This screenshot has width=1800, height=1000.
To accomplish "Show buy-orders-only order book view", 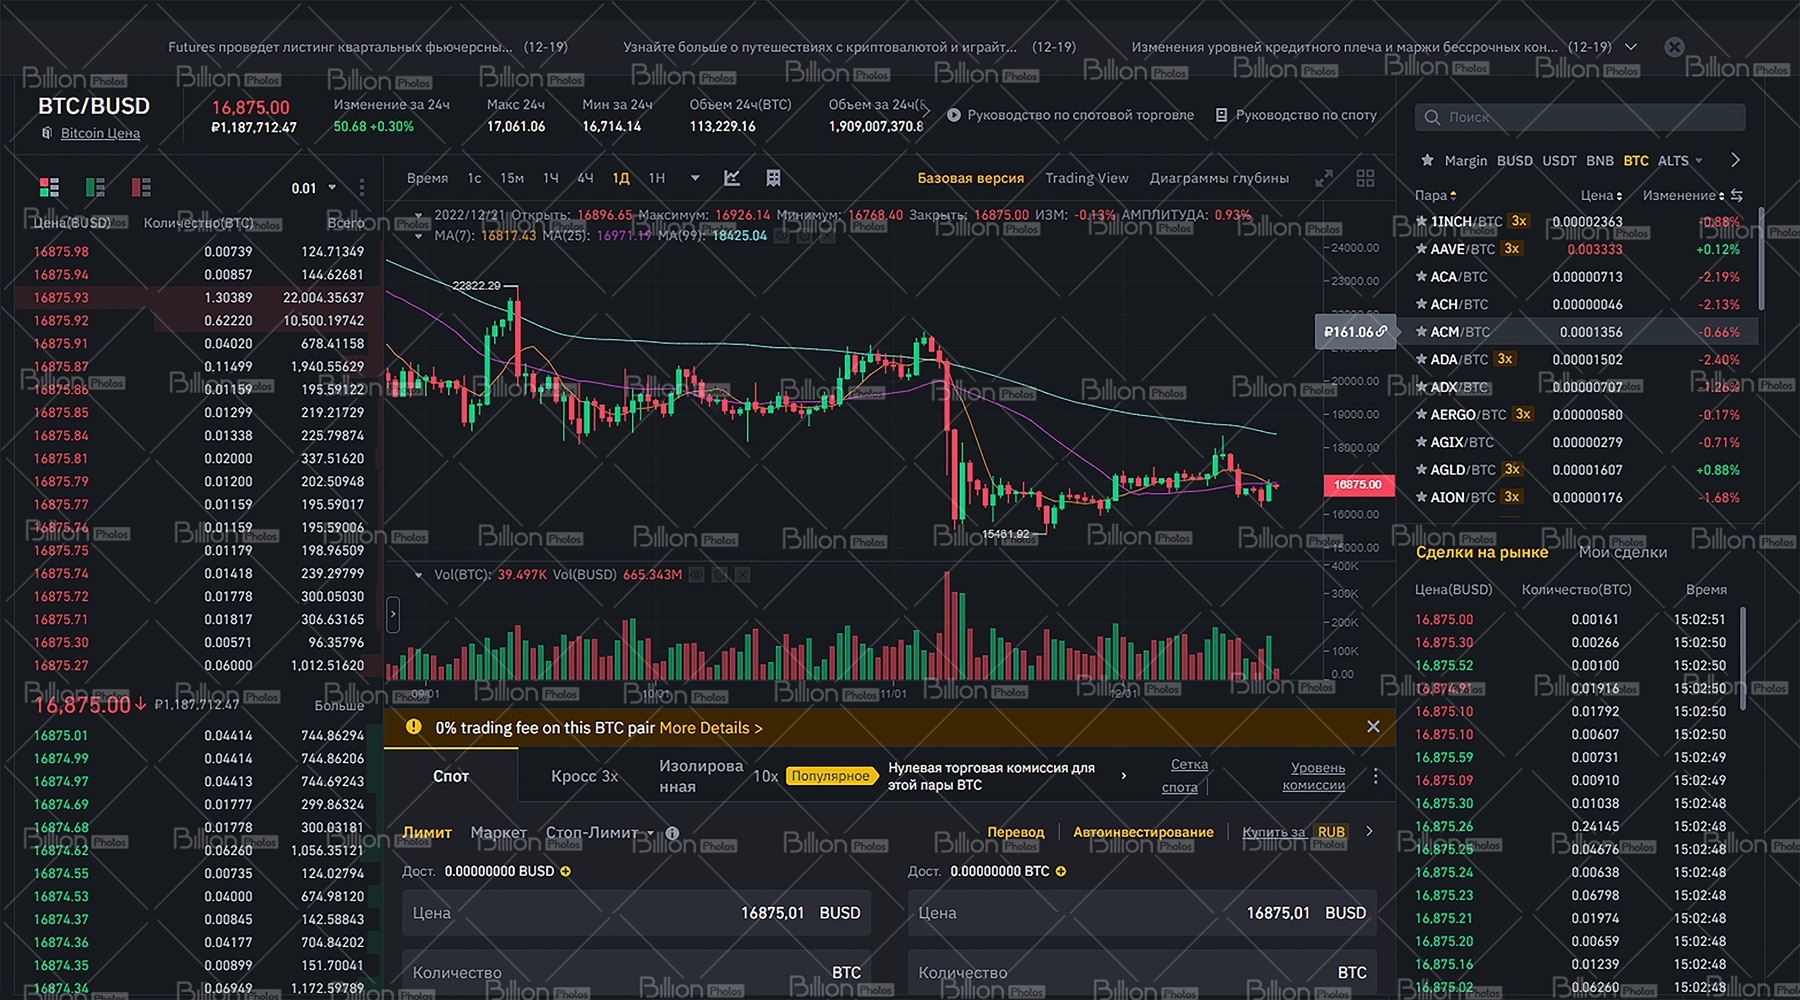I will tap(95, 187).
